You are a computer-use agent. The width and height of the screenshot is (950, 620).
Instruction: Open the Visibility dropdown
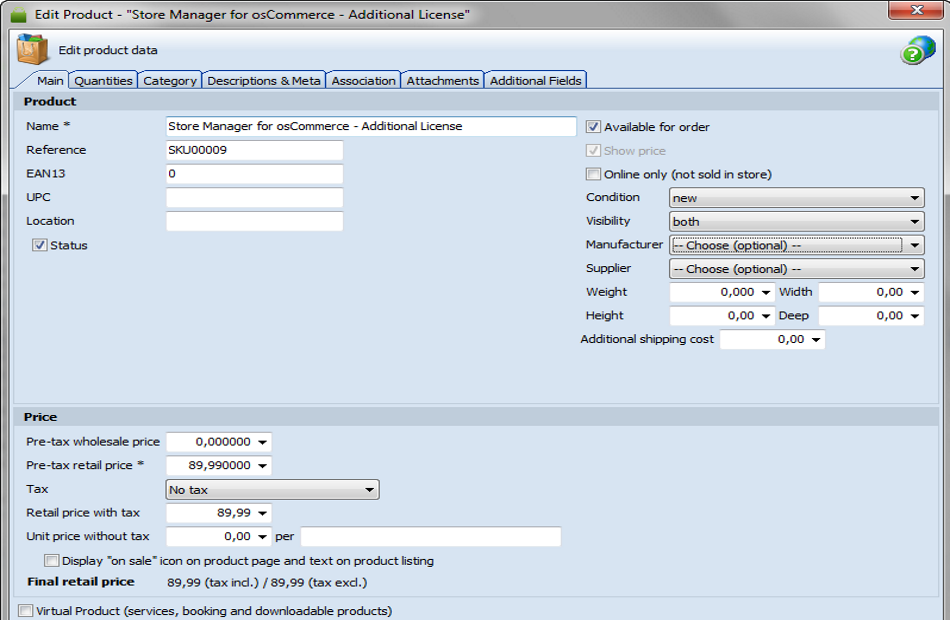pyautogui.click(x=796, y=221)
